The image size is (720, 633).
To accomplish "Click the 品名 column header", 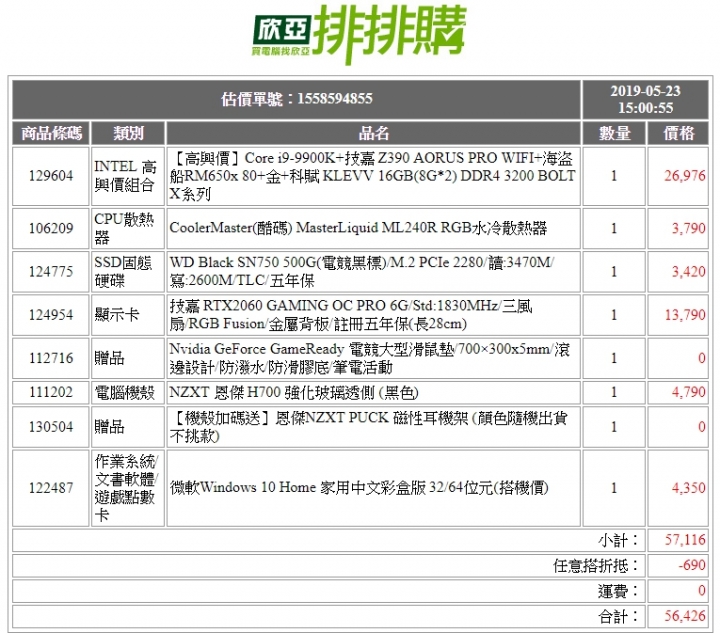I will point(373,133).
